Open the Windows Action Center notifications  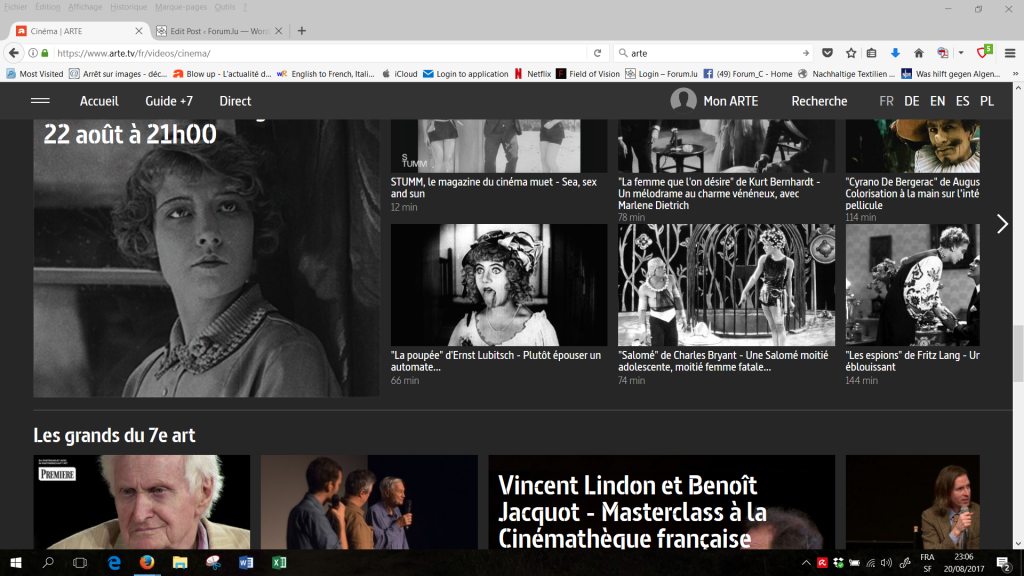tap(1004, 562)
